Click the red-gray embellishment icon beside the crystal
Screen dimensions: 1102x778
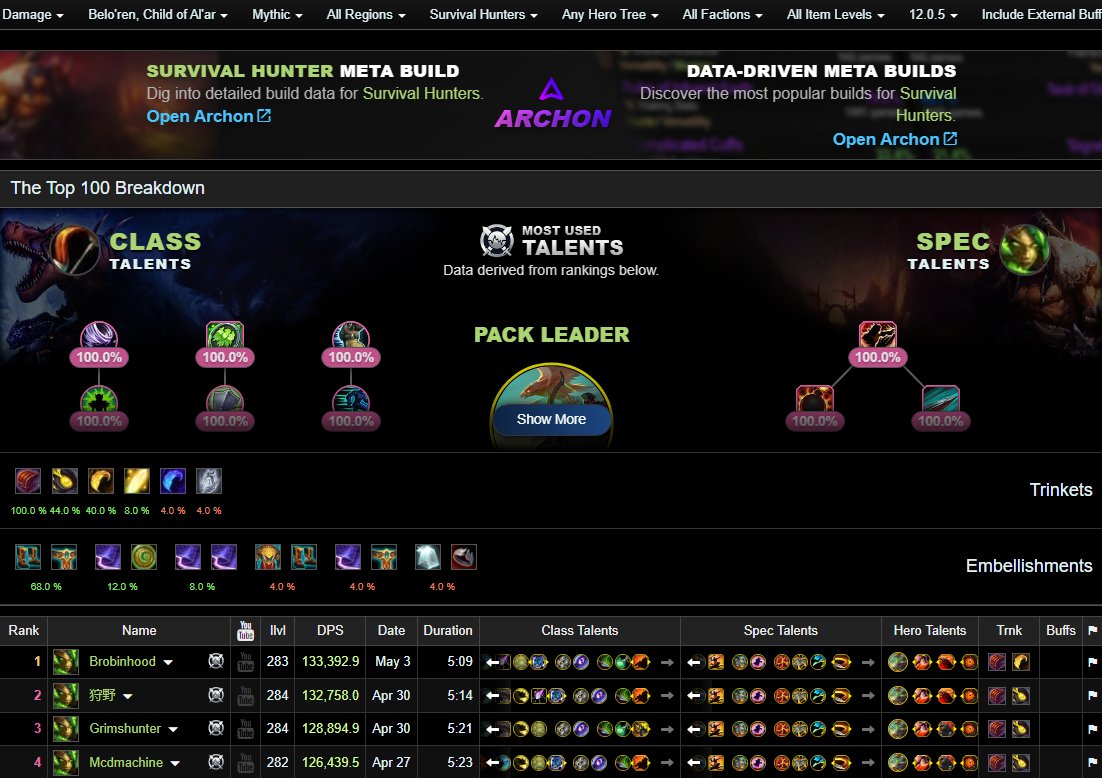[464, 557]
